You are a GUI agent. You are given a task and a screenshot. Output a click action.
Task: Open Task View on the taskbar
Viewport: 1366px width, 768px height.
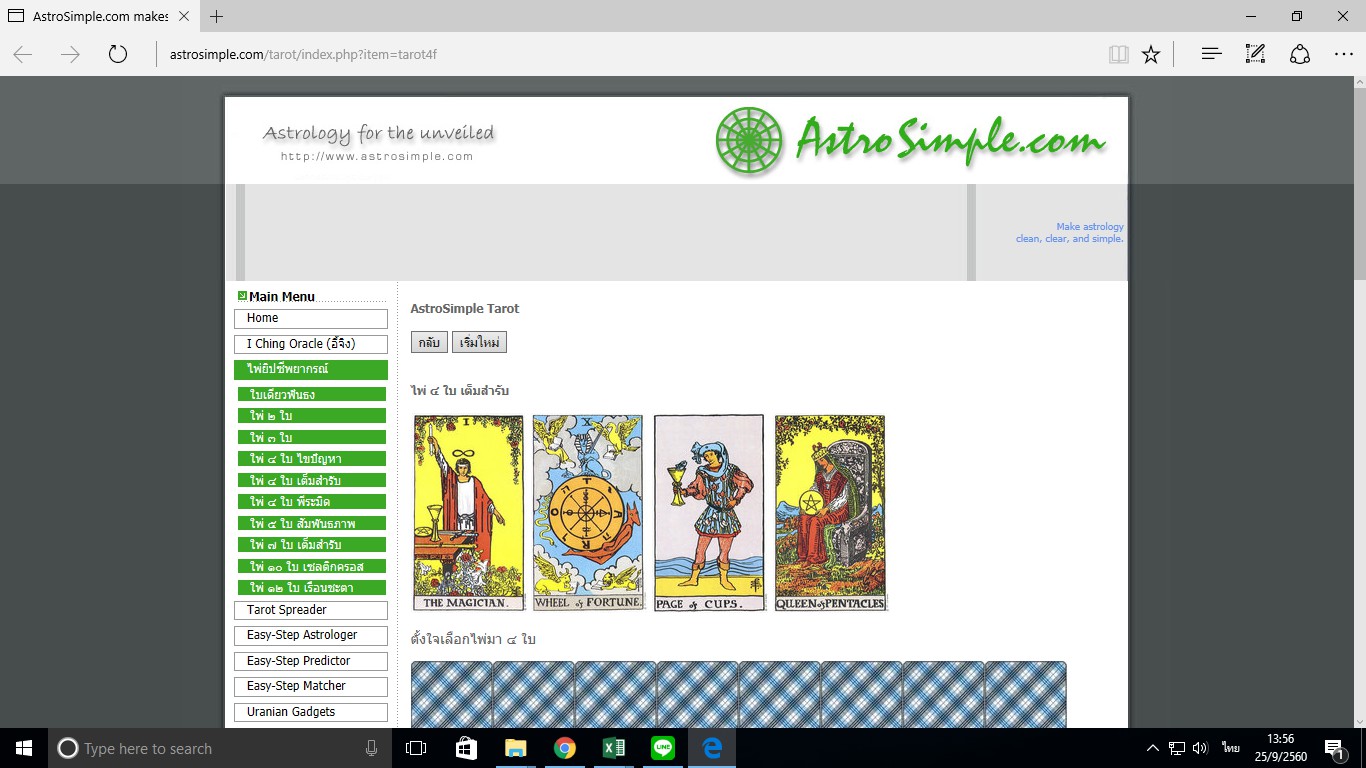coord(416,748)
